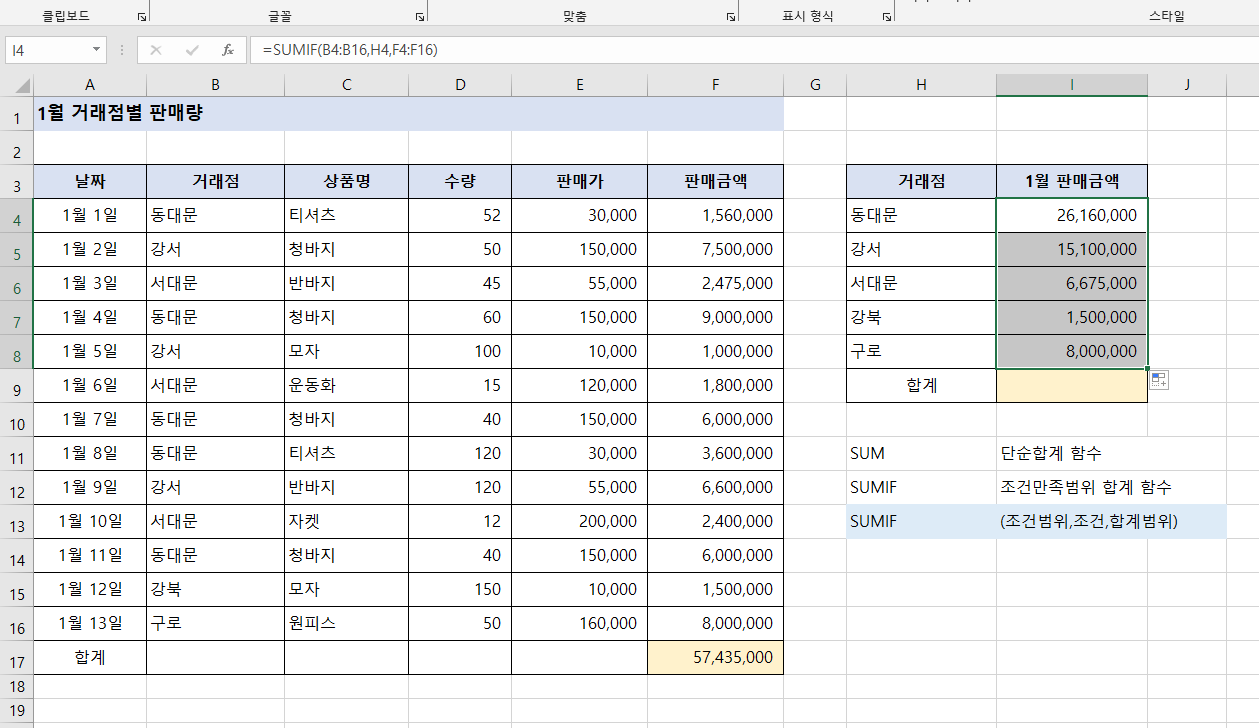The height and width of the screenshot is (728, 1259).
Task: Click the (조건범위,조건,합계범위) syntax cell
Action: 1088,522
